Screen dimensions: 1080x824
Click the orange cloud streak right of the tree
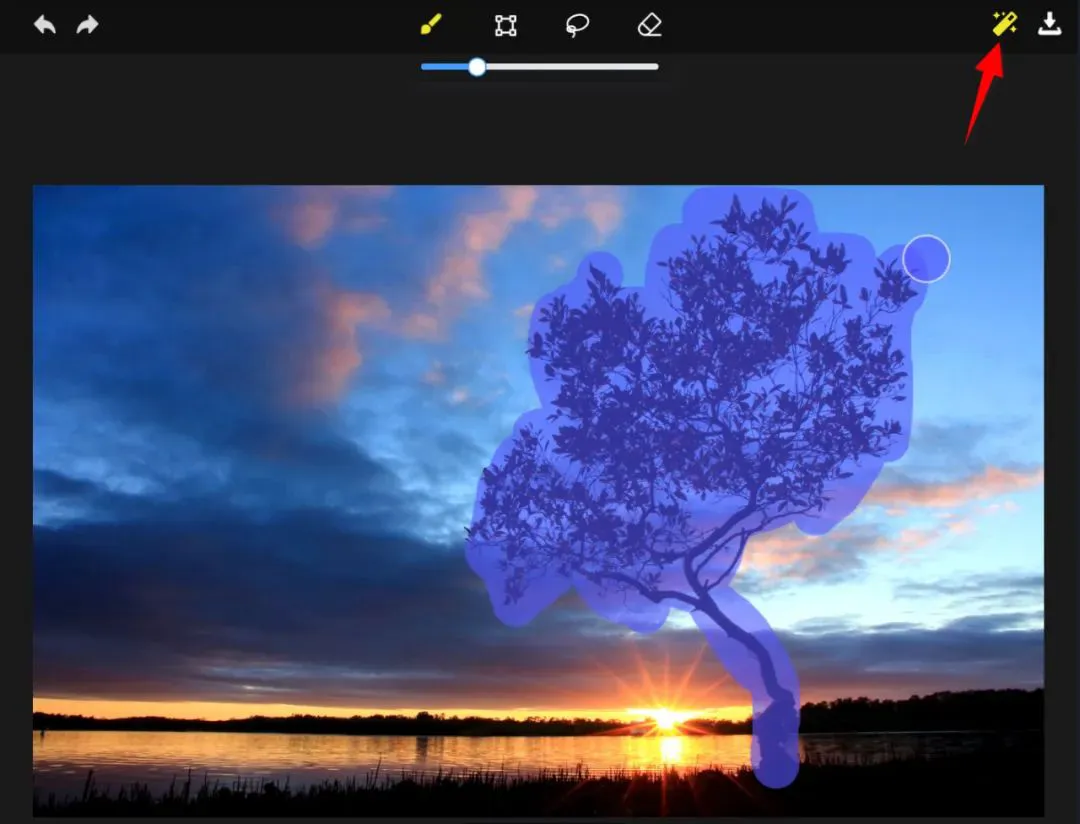pos(960,487)
